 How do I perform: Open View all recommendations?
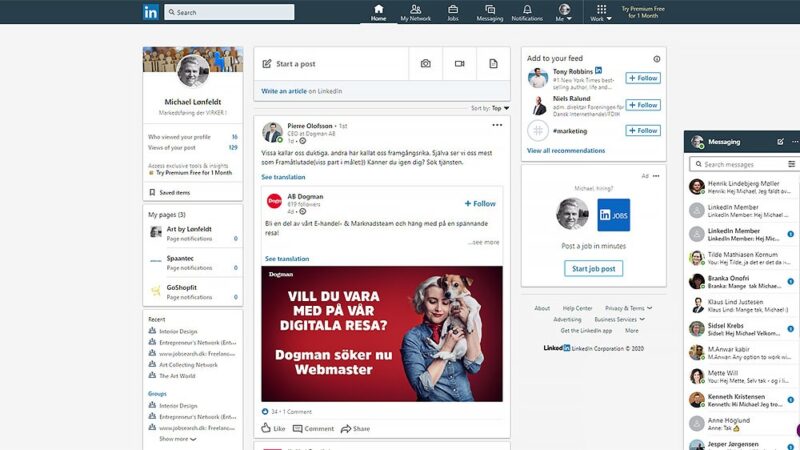coord(566,151)
